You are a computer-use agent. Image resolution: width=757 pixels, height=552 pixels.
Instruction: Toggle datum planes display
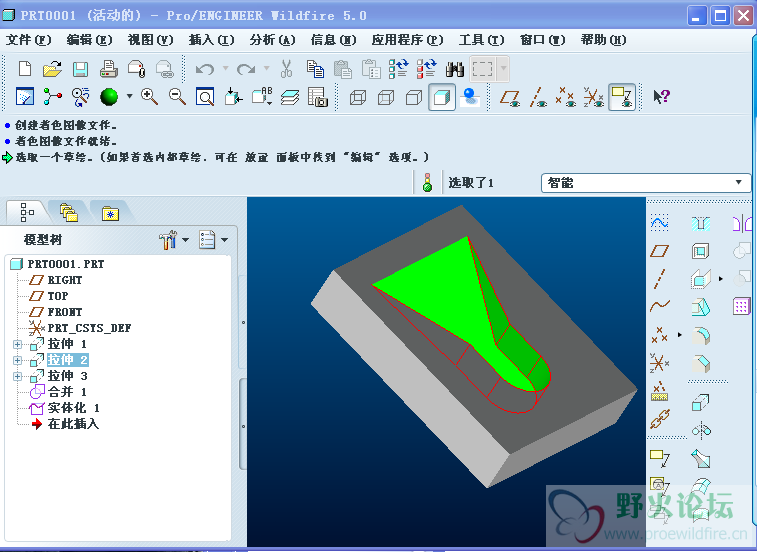pos(510,97)
